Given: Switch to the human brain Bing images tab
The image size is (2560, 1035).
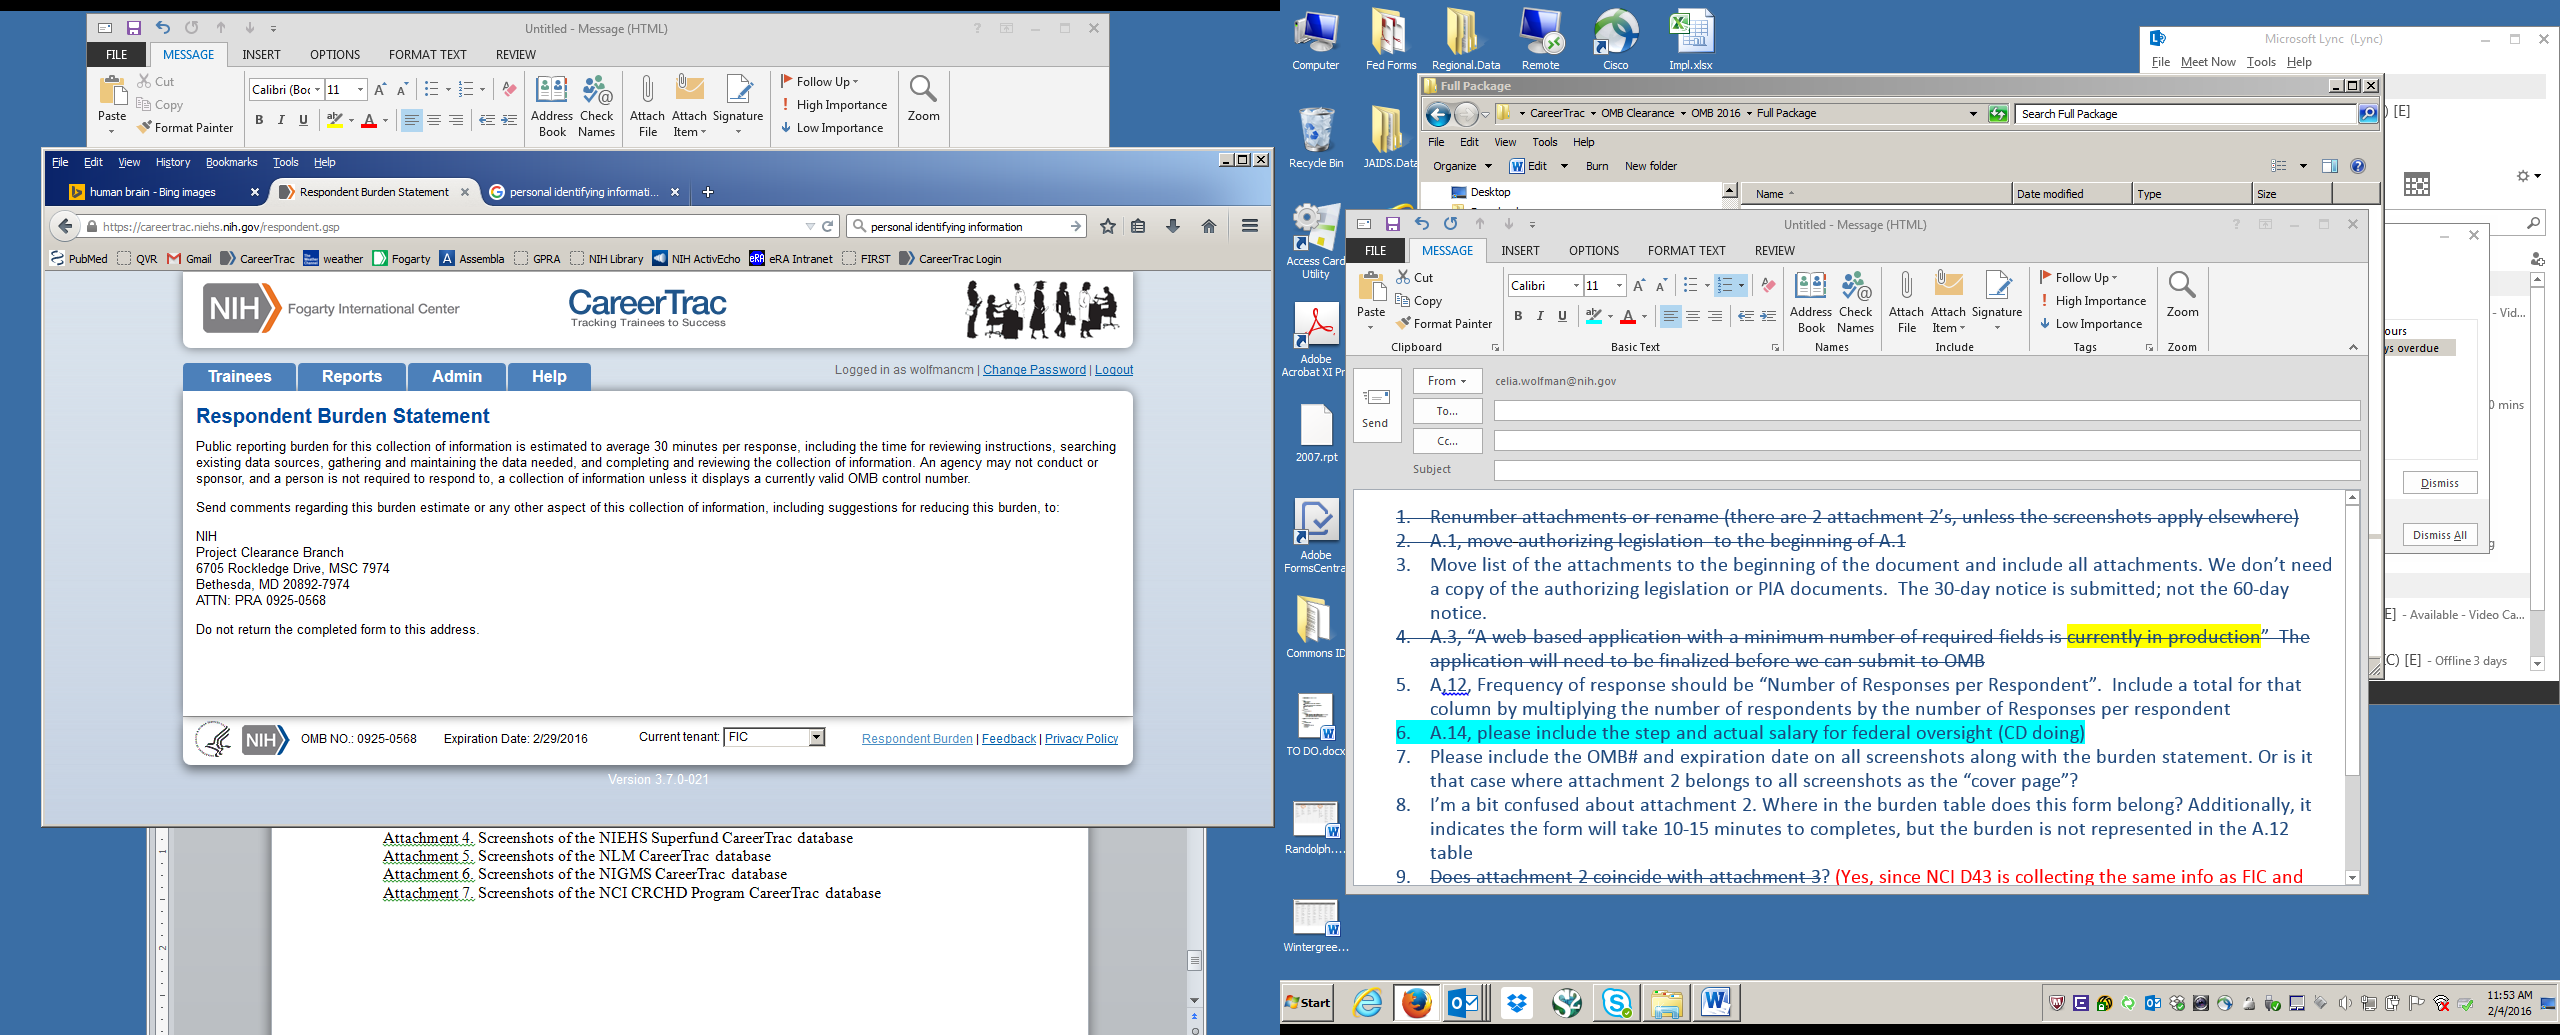Looking at the screenshot, I should pyautogui.click(x=153, y=192).
